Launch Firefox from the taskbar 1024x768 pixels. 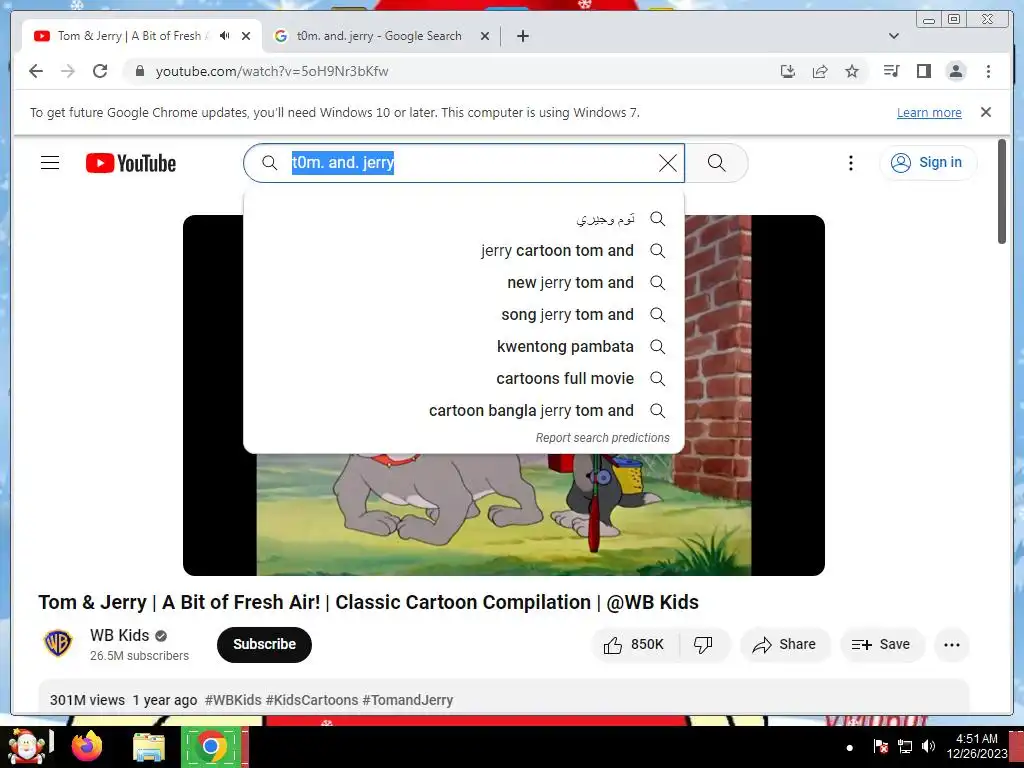click(87, 747)
